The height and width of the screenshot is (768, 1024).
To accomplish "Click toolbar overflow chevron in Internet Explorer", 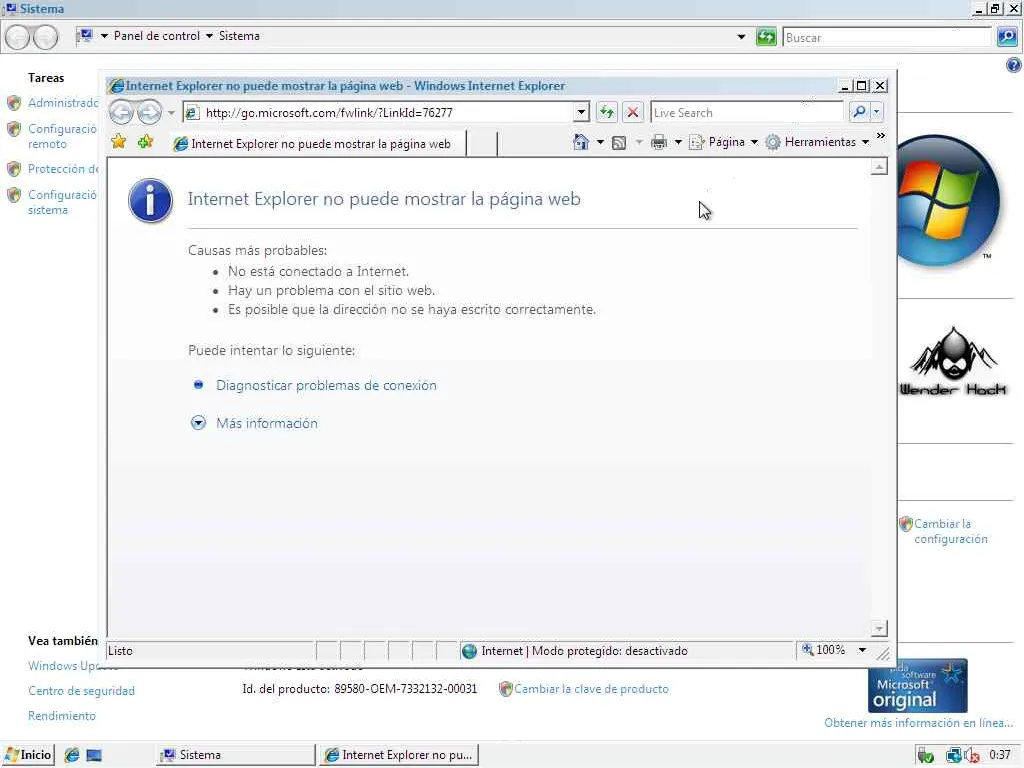I will [881, 136].
